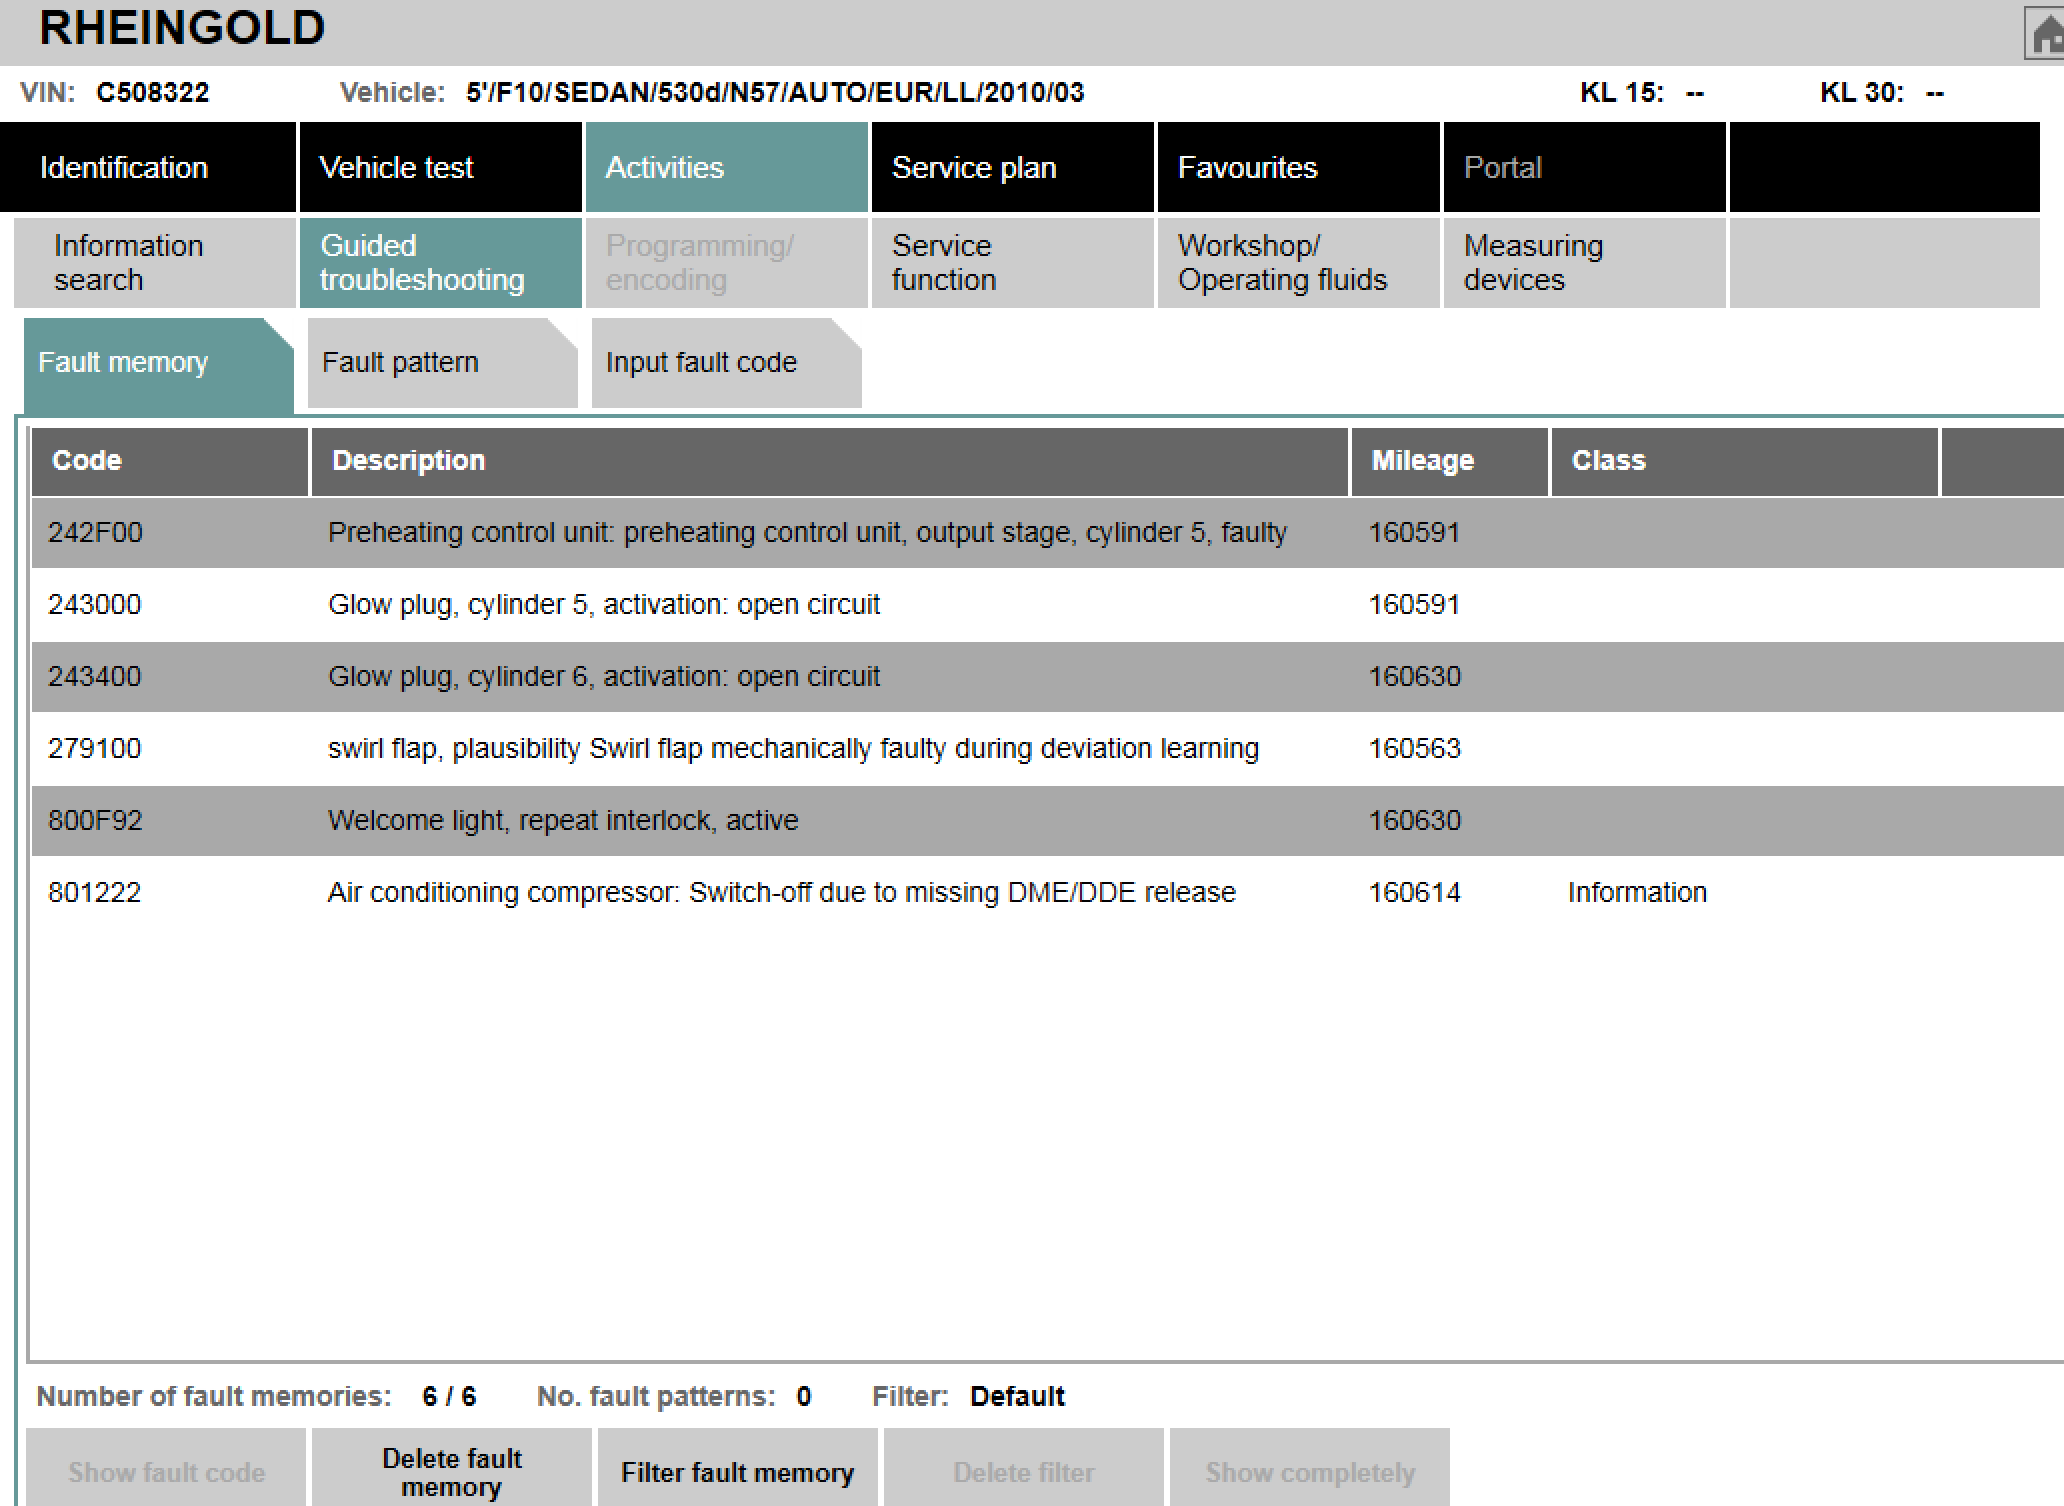Click the Information class cell
2064x1506 pixels.
1637,893
